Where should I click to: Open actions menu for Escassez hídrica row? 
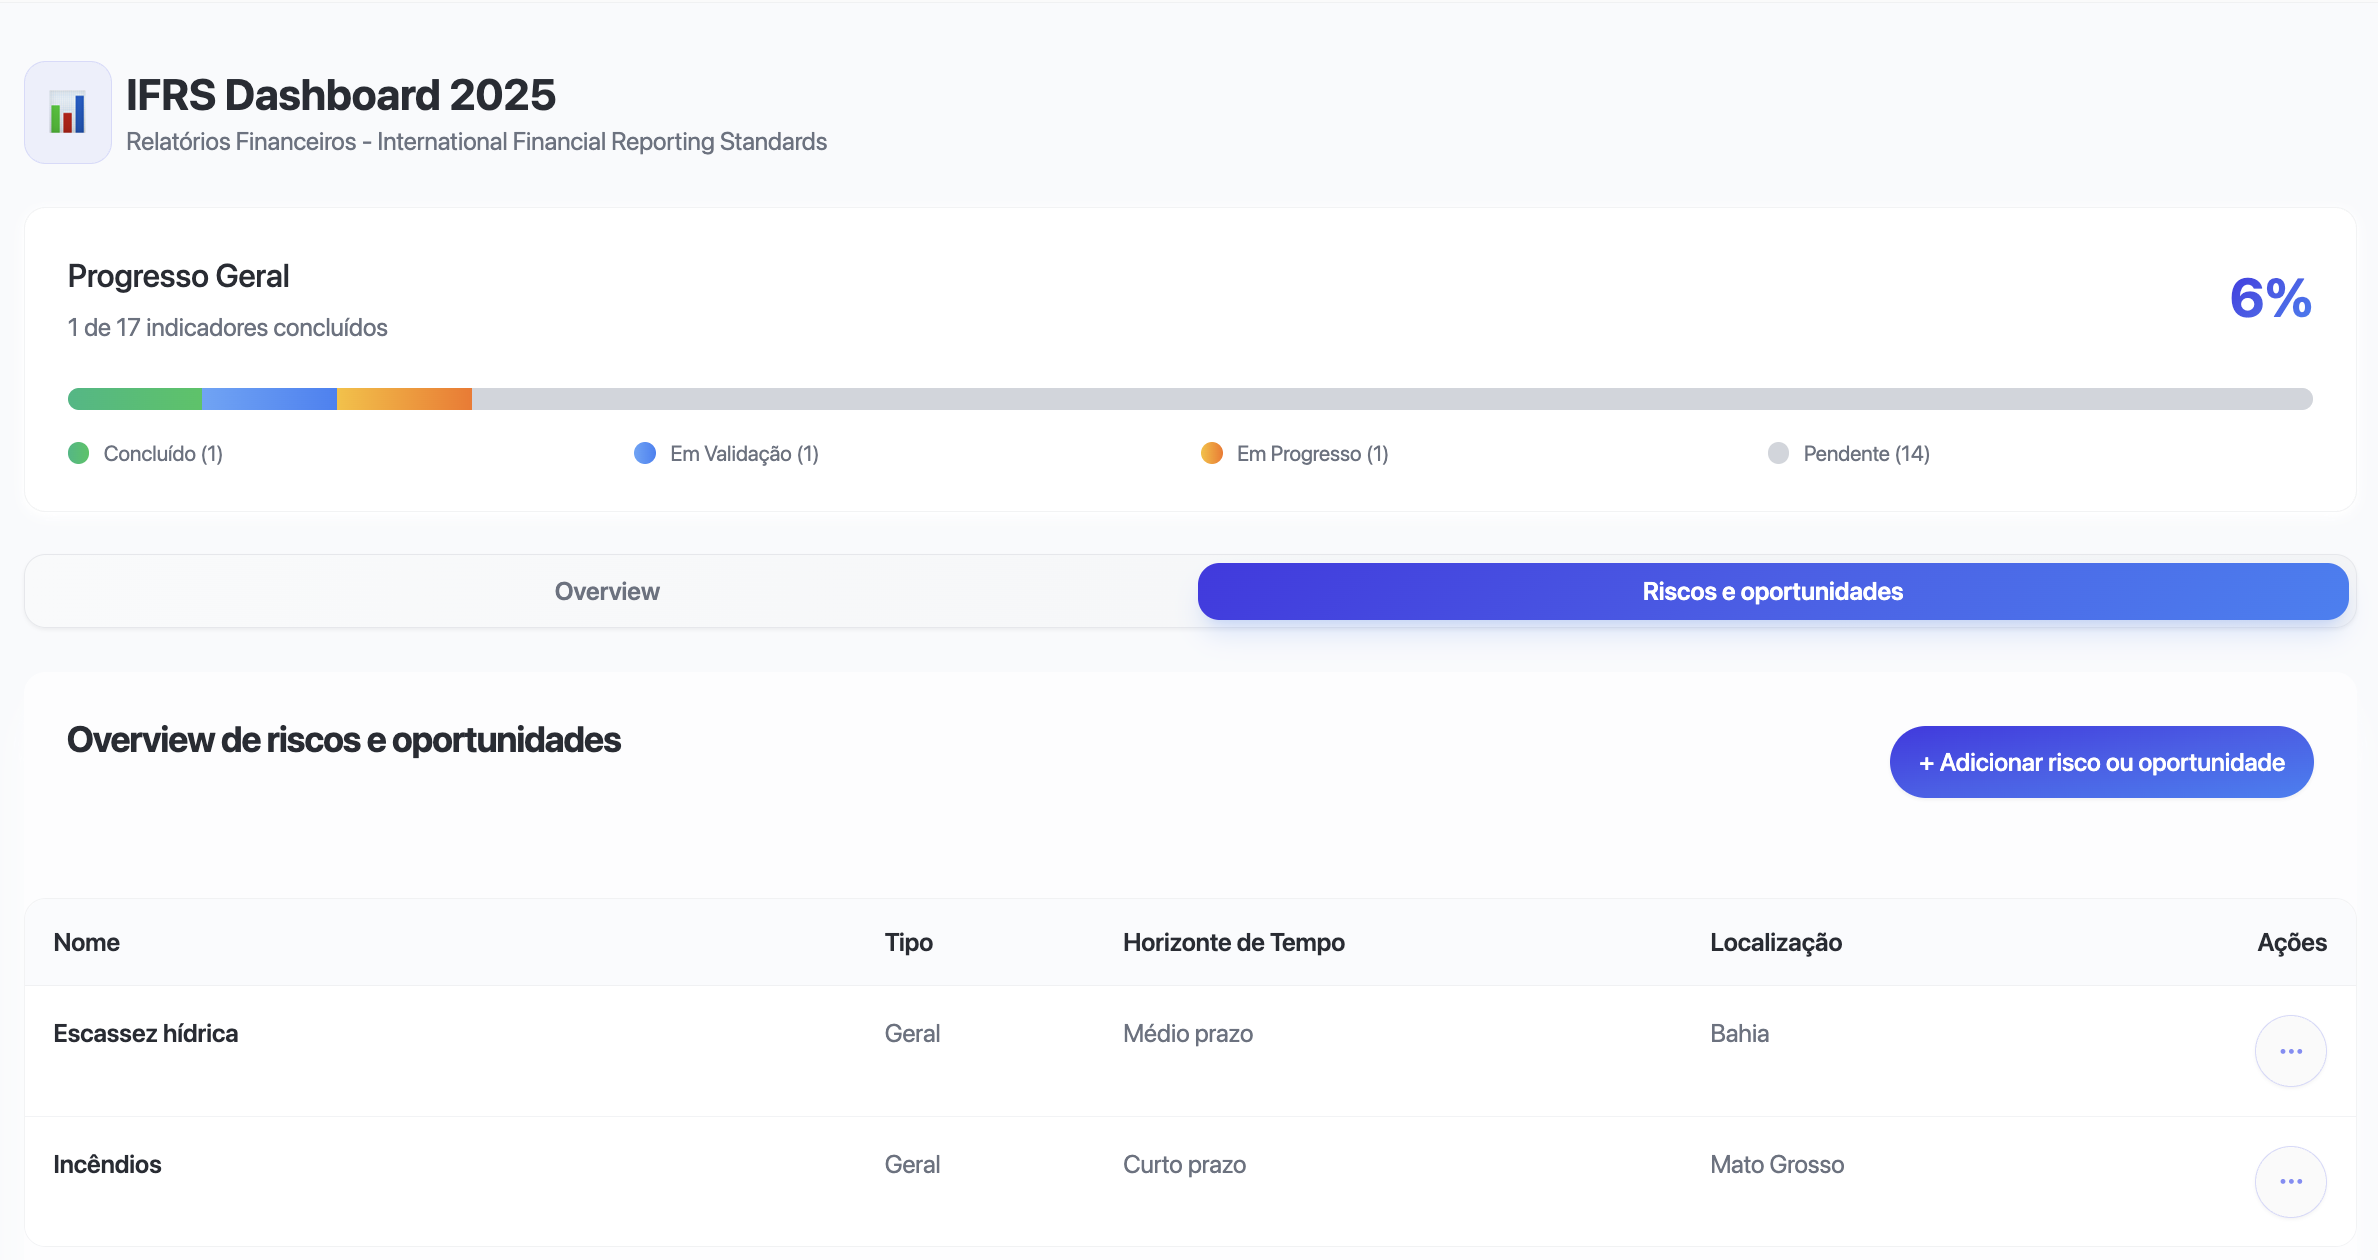click(2290, 1051)
